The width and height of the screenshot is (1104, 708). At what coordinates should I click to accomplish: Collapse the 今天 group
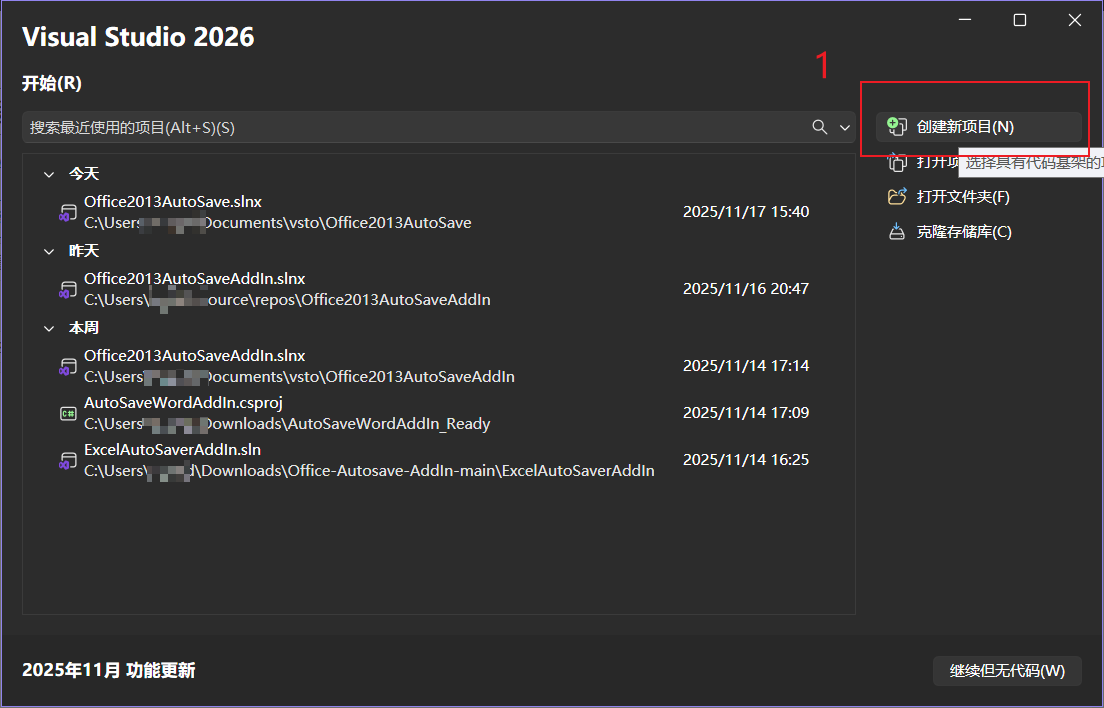tap(49, 174)
